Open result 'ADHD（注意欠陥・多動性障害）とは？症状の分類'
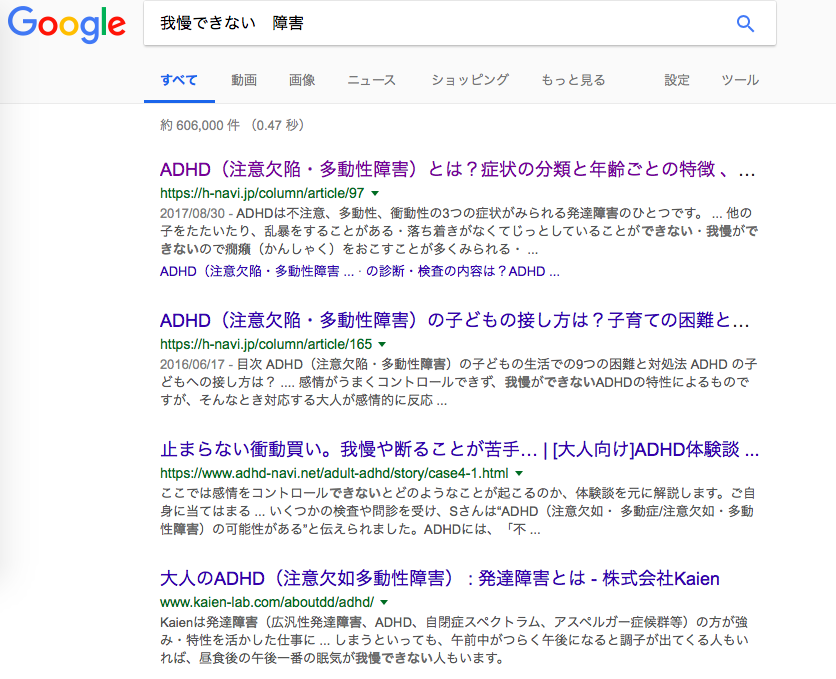Viewport: 836px width, 679px height. 457,169
